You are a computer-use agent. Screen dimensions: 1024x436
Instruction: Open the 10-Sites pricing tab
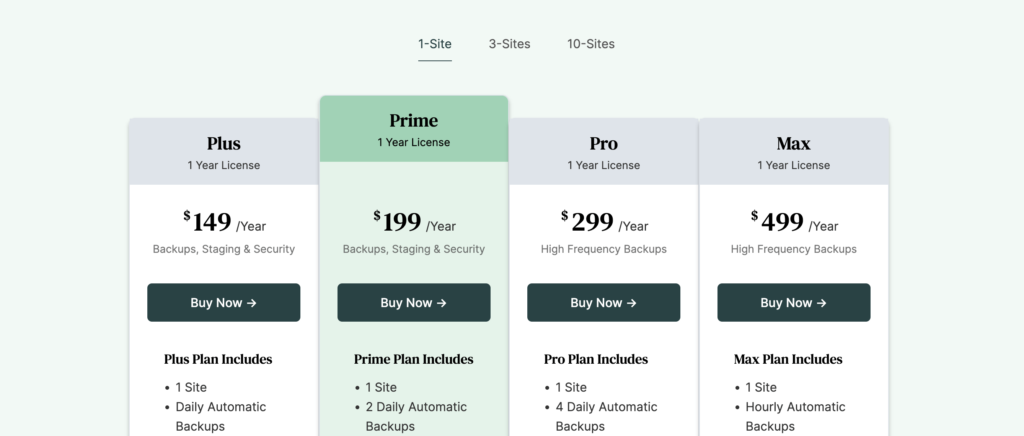(x=590, y=44)
